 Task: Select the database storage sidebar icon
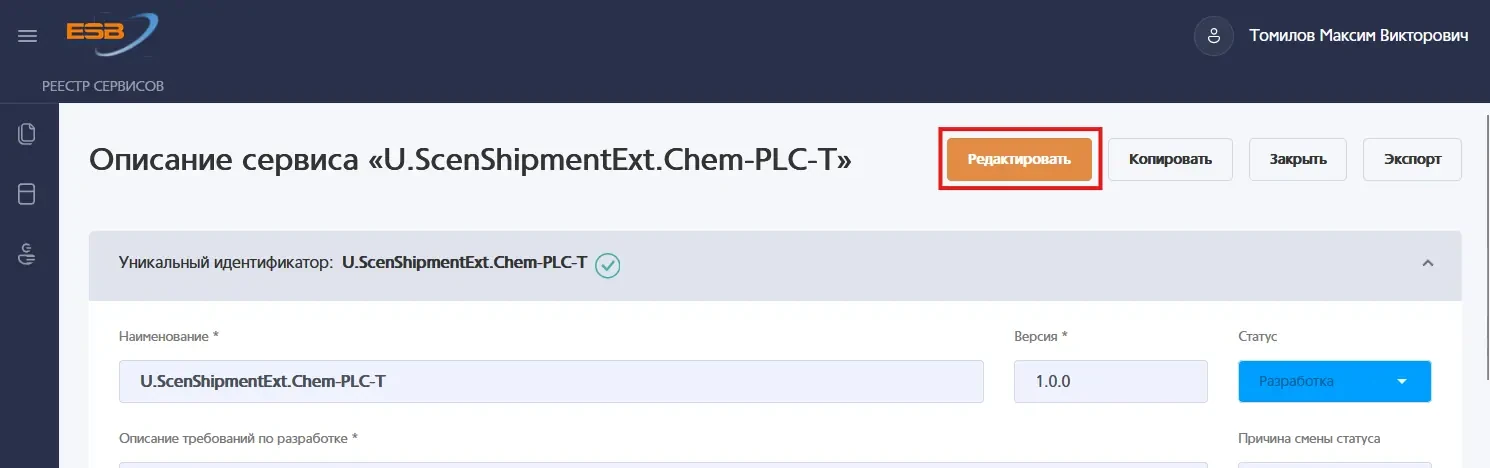point(28,194)
